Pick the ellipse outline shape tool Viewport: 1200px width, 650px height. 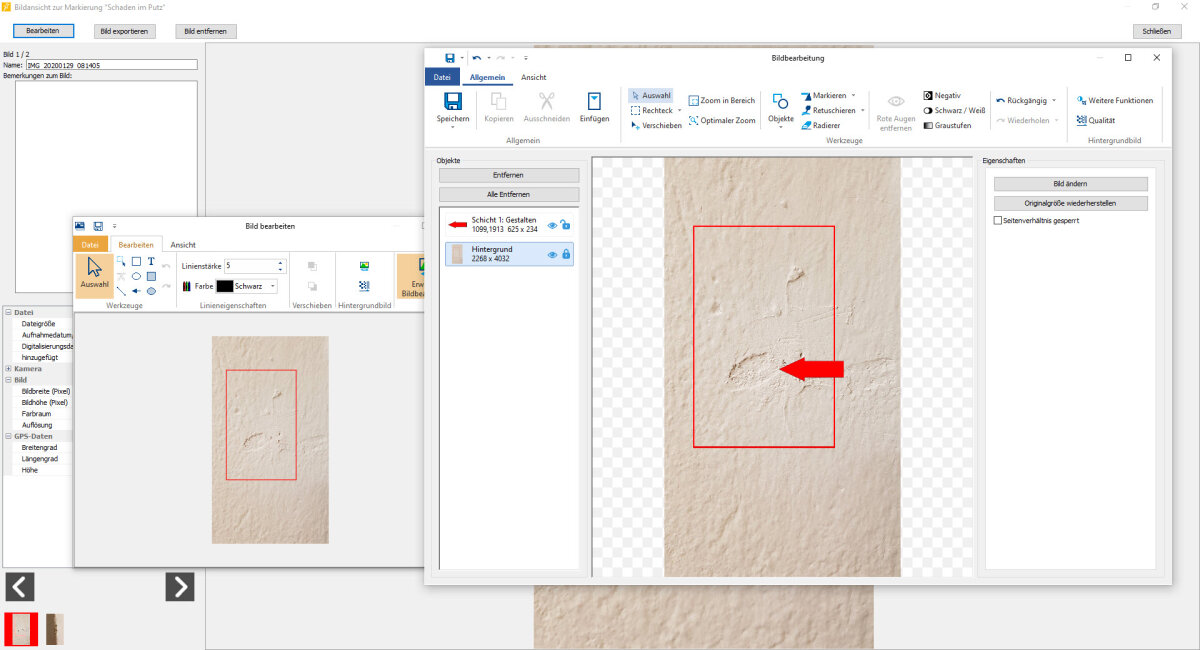[x=136, y=276]
